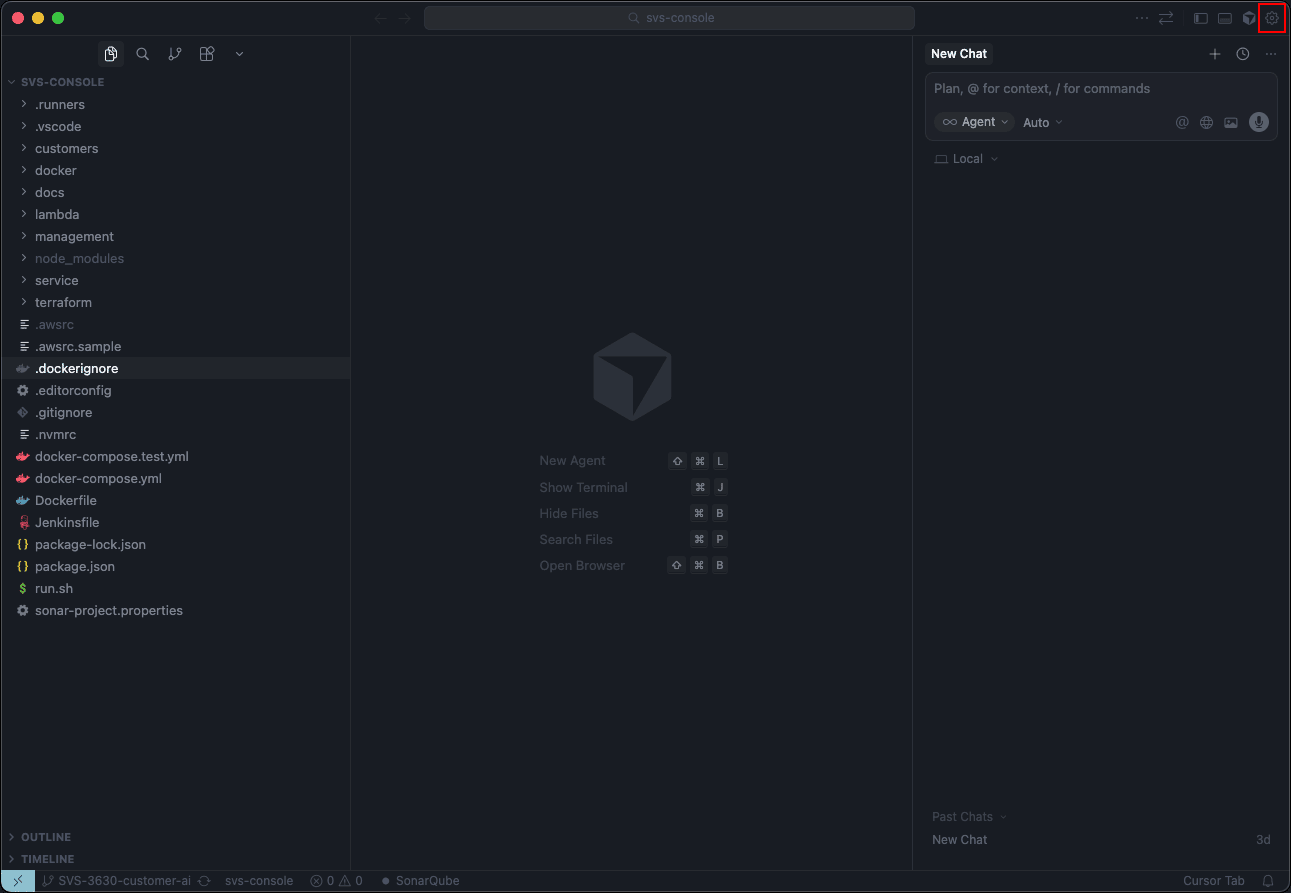
Task: Open the Auto model dropdown
Action: pos(1043,122)
